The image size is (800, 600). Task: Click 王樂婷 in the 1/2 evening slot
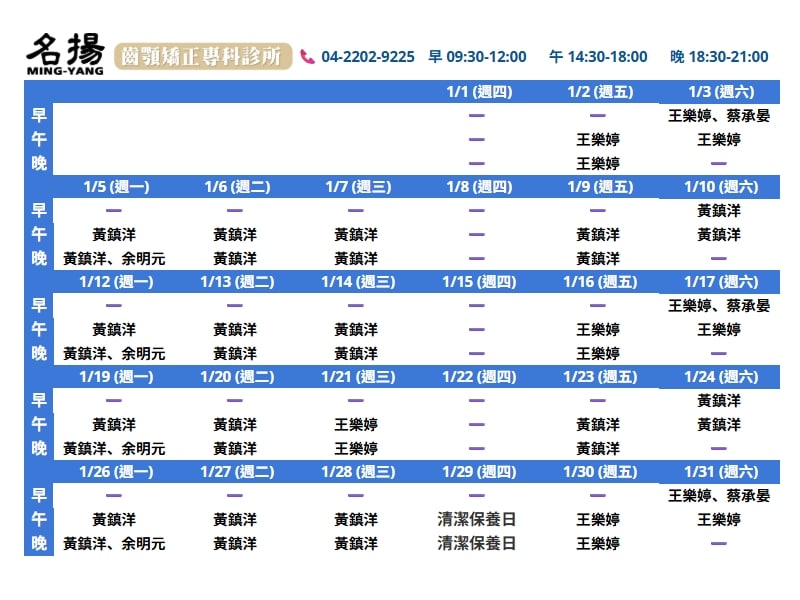[598, 164]
